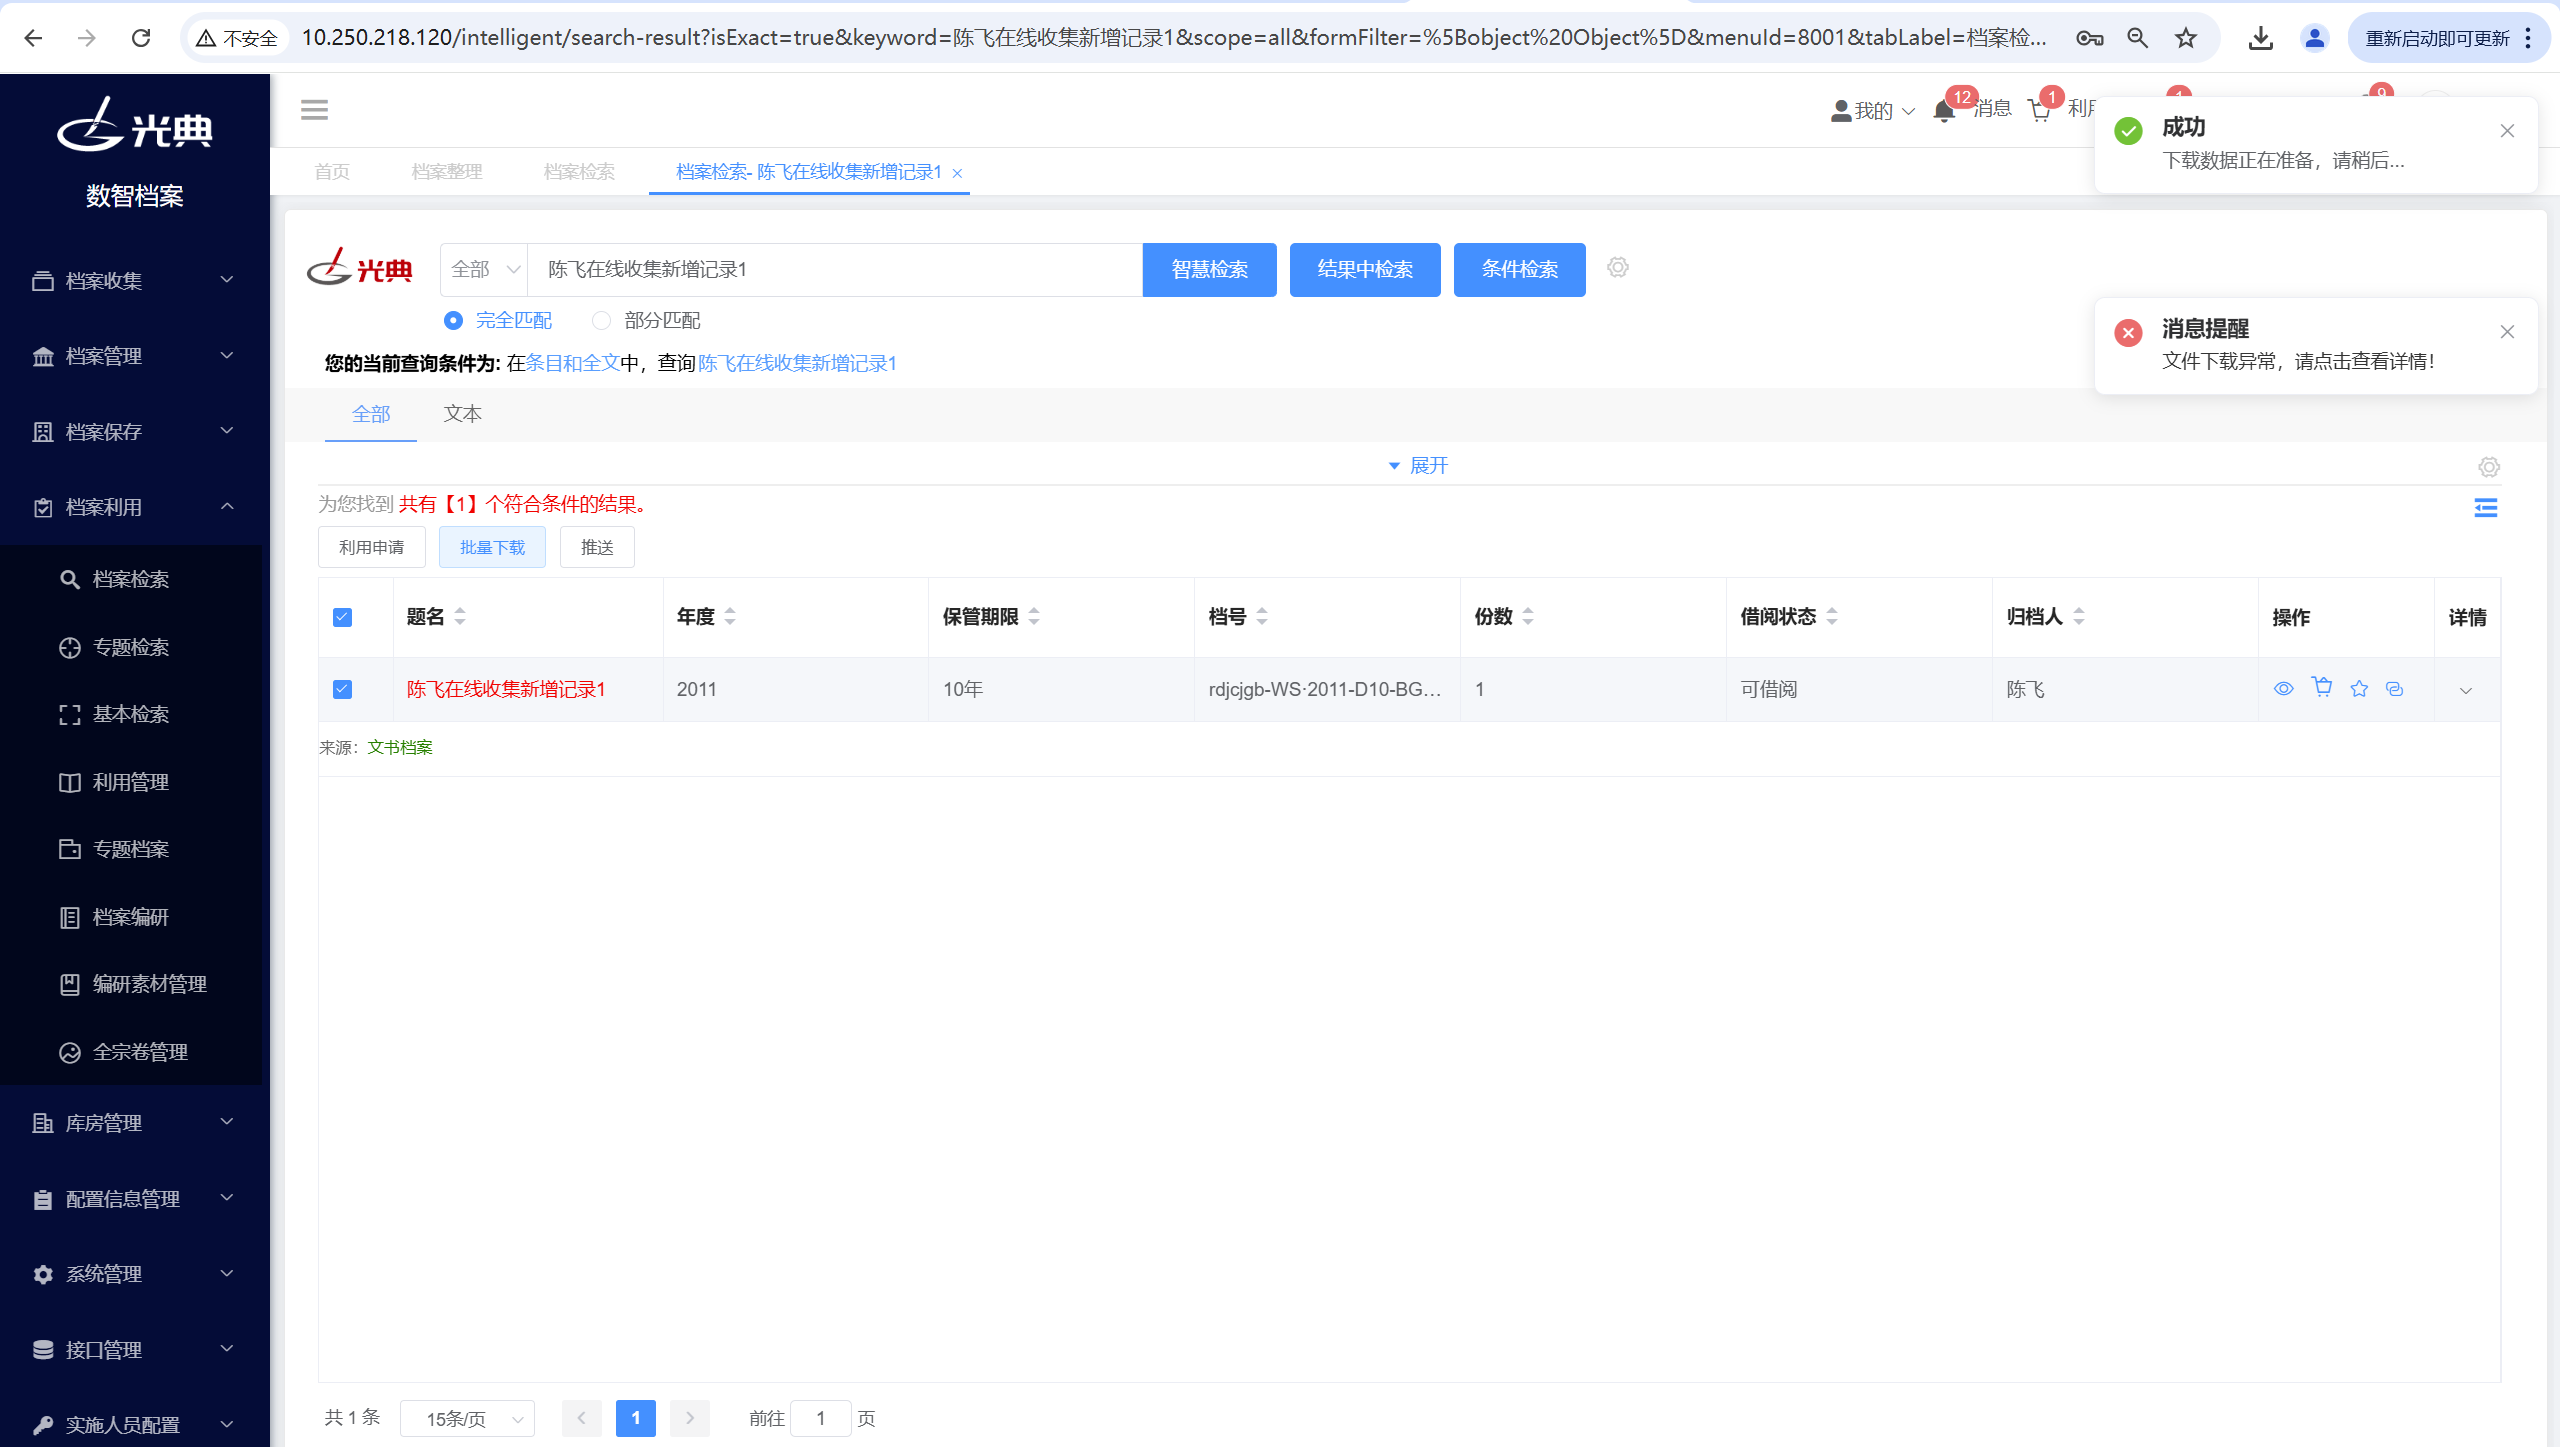Sort the table by 档号
This screenshot has height=1447, width=2560.
pos(1262,617)
